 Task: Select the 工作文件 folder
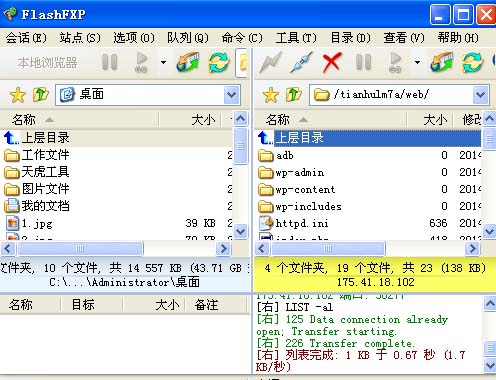117,155
